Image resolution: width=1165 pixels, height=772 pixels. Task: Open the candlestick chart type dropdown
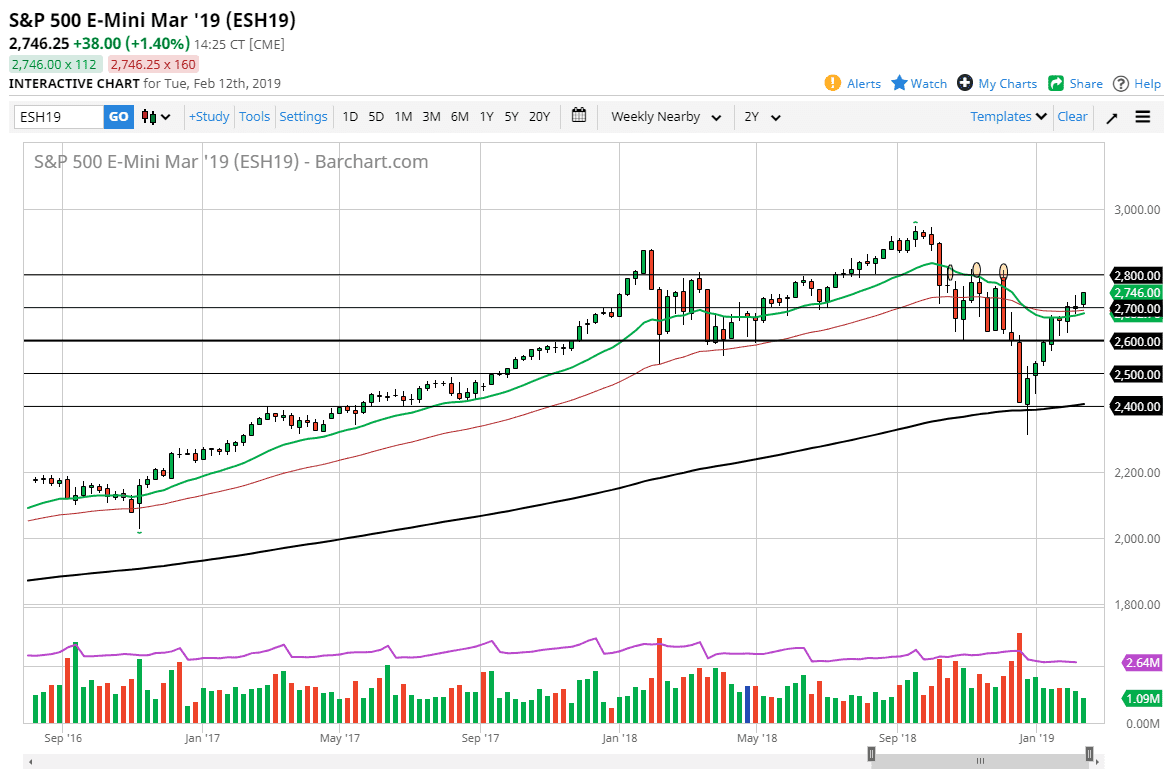(x=156, y=117)
